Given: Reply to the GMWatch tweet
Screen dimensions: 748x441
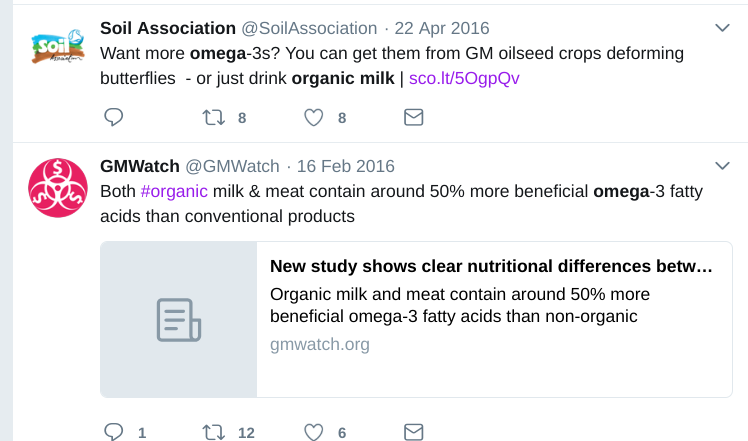Looking at the screenshot, I should pos(114,432).
